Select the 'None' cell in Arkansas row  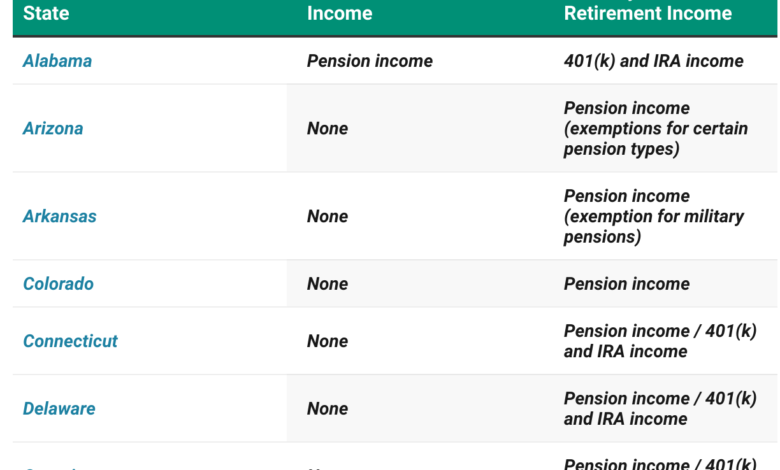pos(327,217)
